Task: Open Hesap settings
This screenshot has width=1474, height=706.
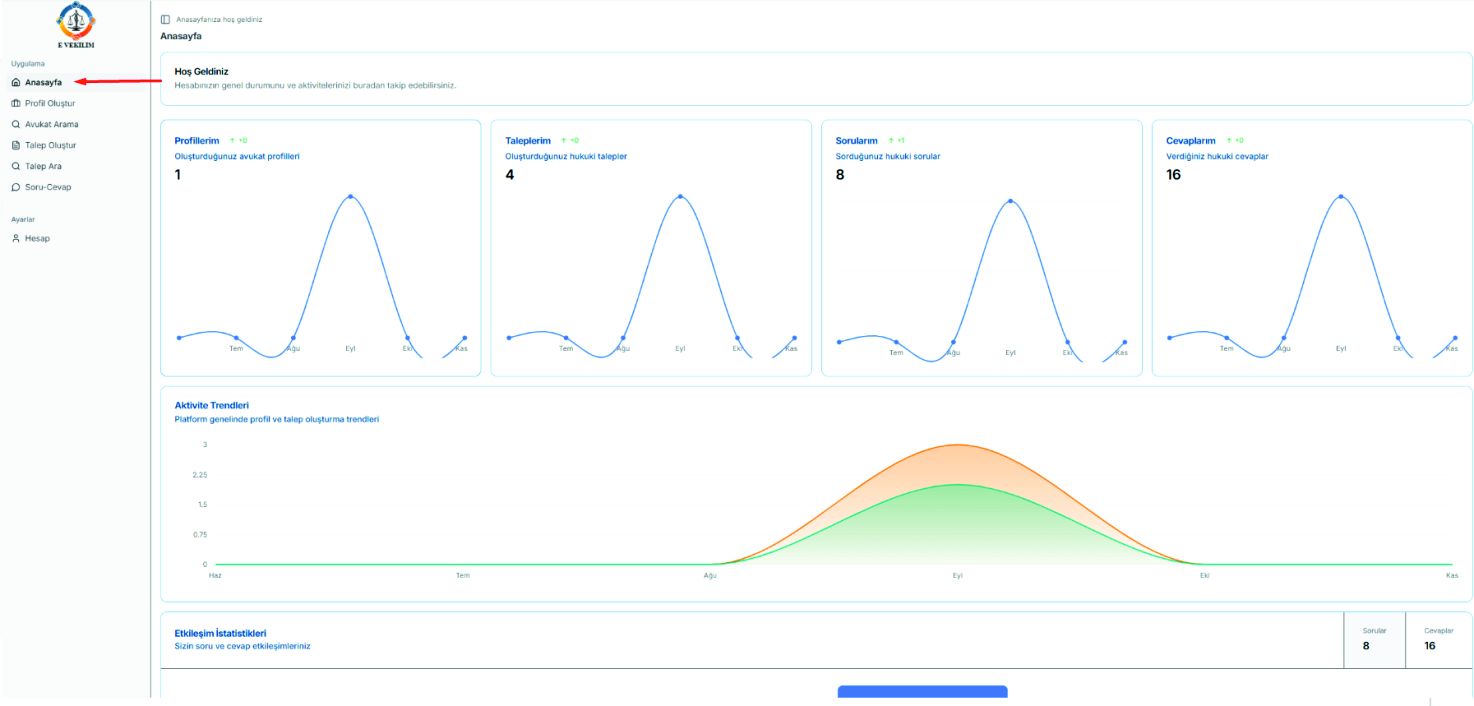Action: 37,238
